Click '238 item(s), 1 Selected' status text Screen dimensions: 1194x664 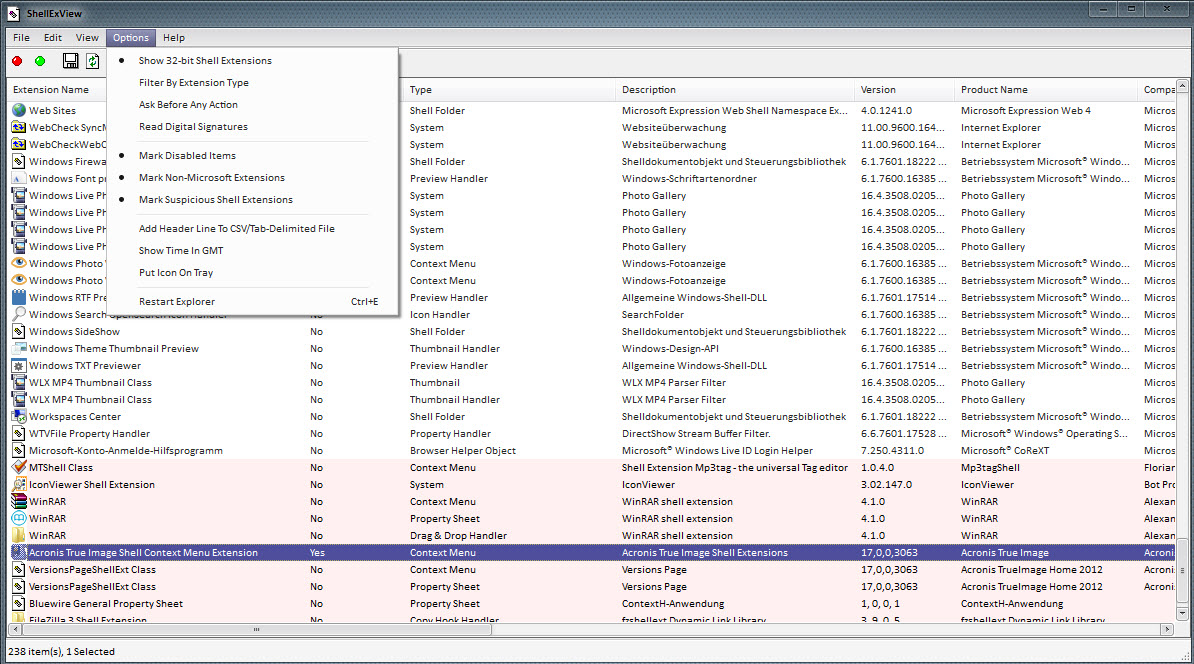click(x=62, y=652)
